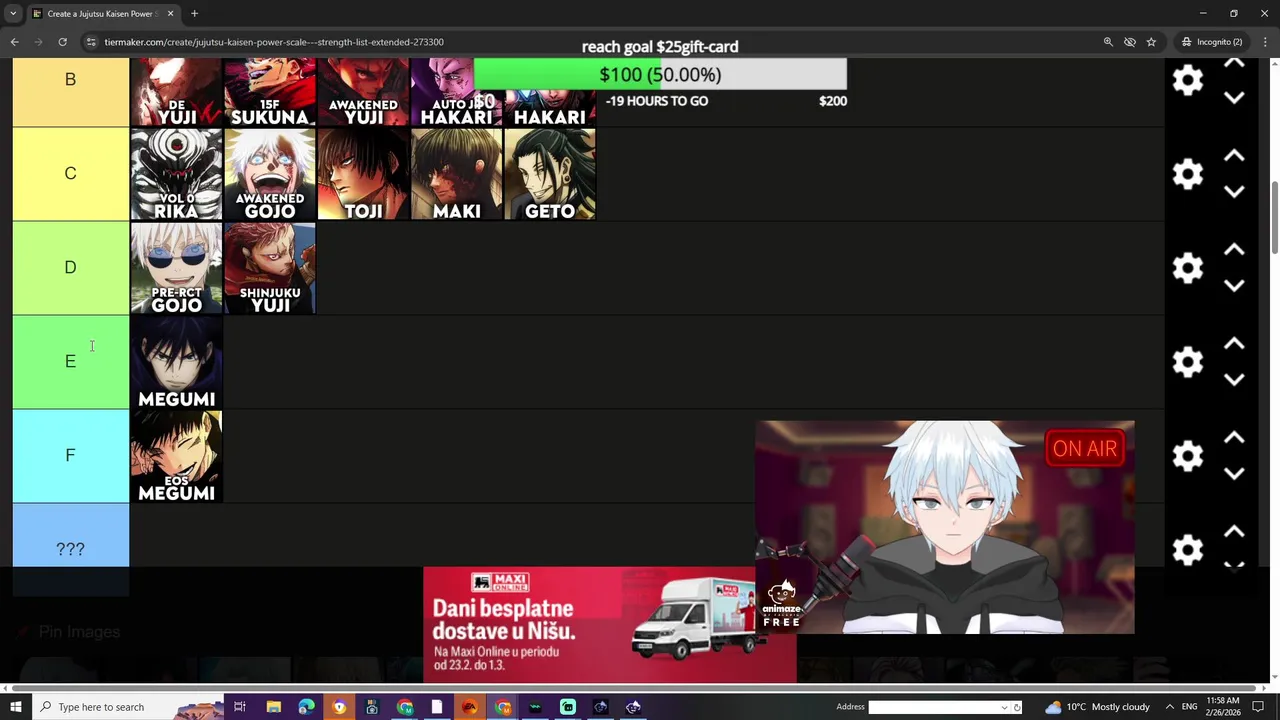Move ??? tier up with arrow
The width and height of the screenshot is (1280, 720).
coord(1234,532)
